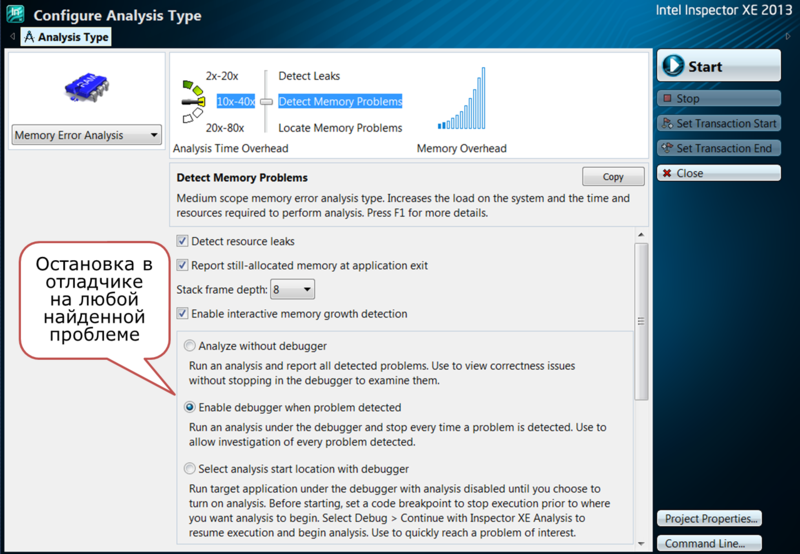
Task: Click the RAM chip memory analysis icon
Action: (86, 86)
